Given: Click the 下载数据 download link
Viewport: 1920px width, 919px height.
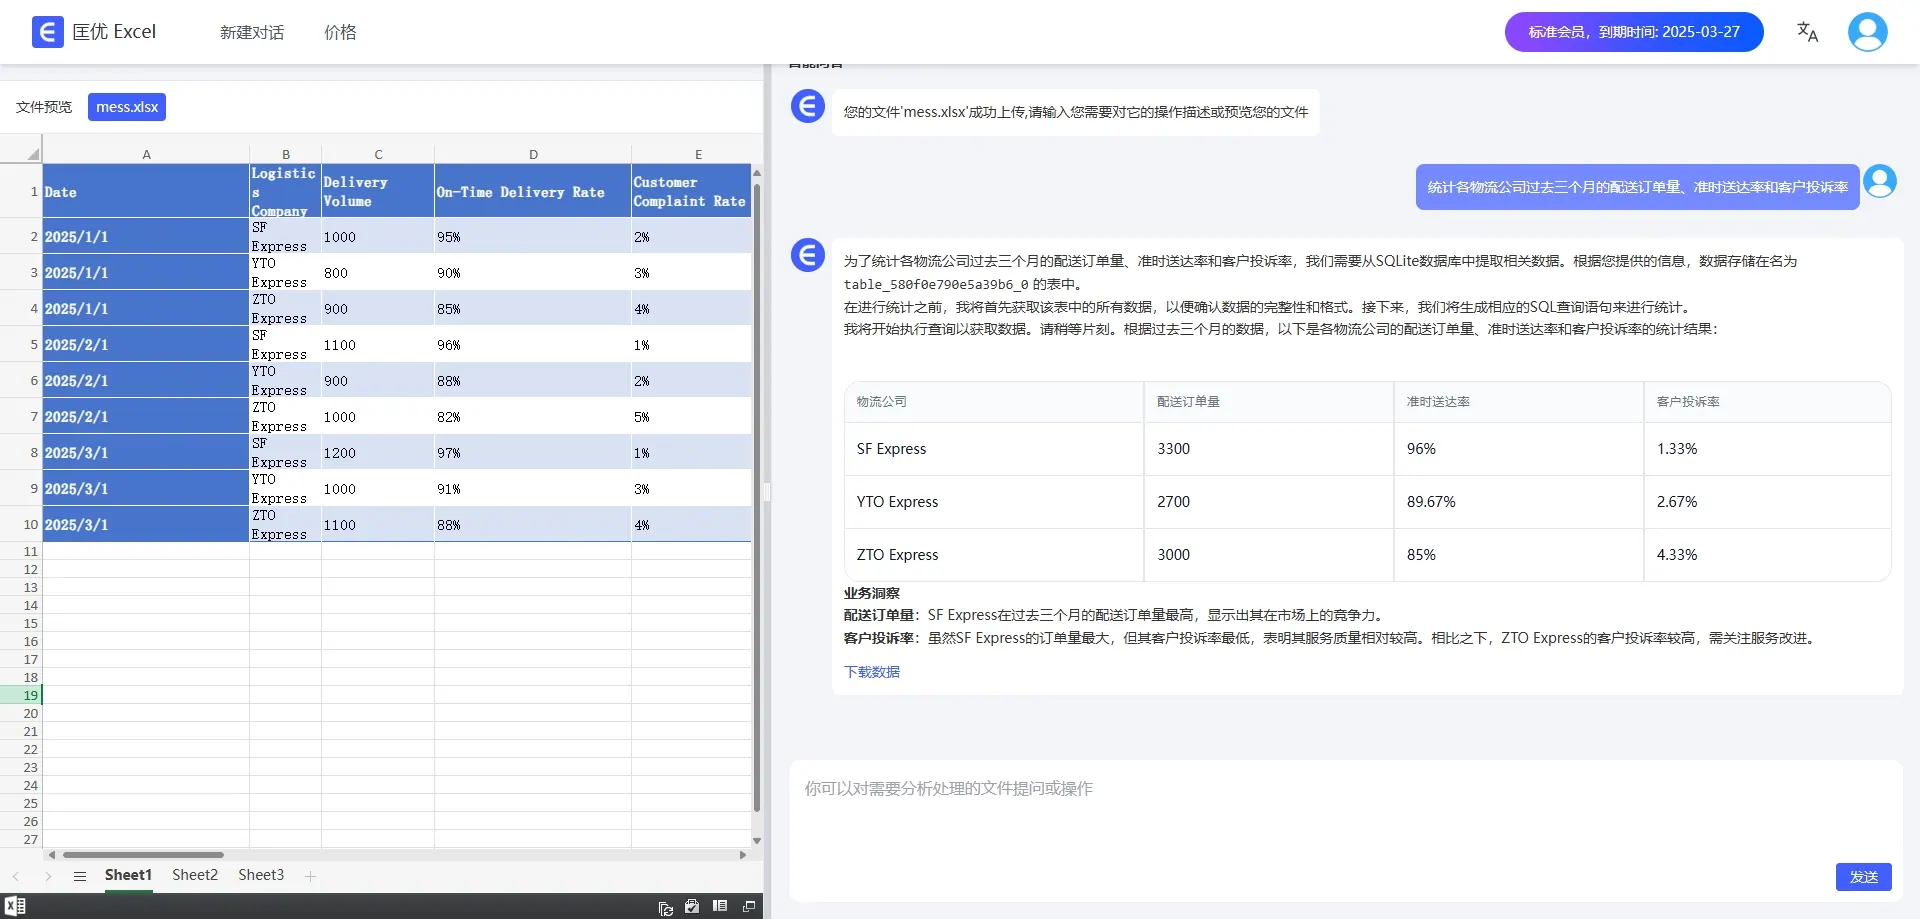Looking at the screenshot, I should coord(872,672).
